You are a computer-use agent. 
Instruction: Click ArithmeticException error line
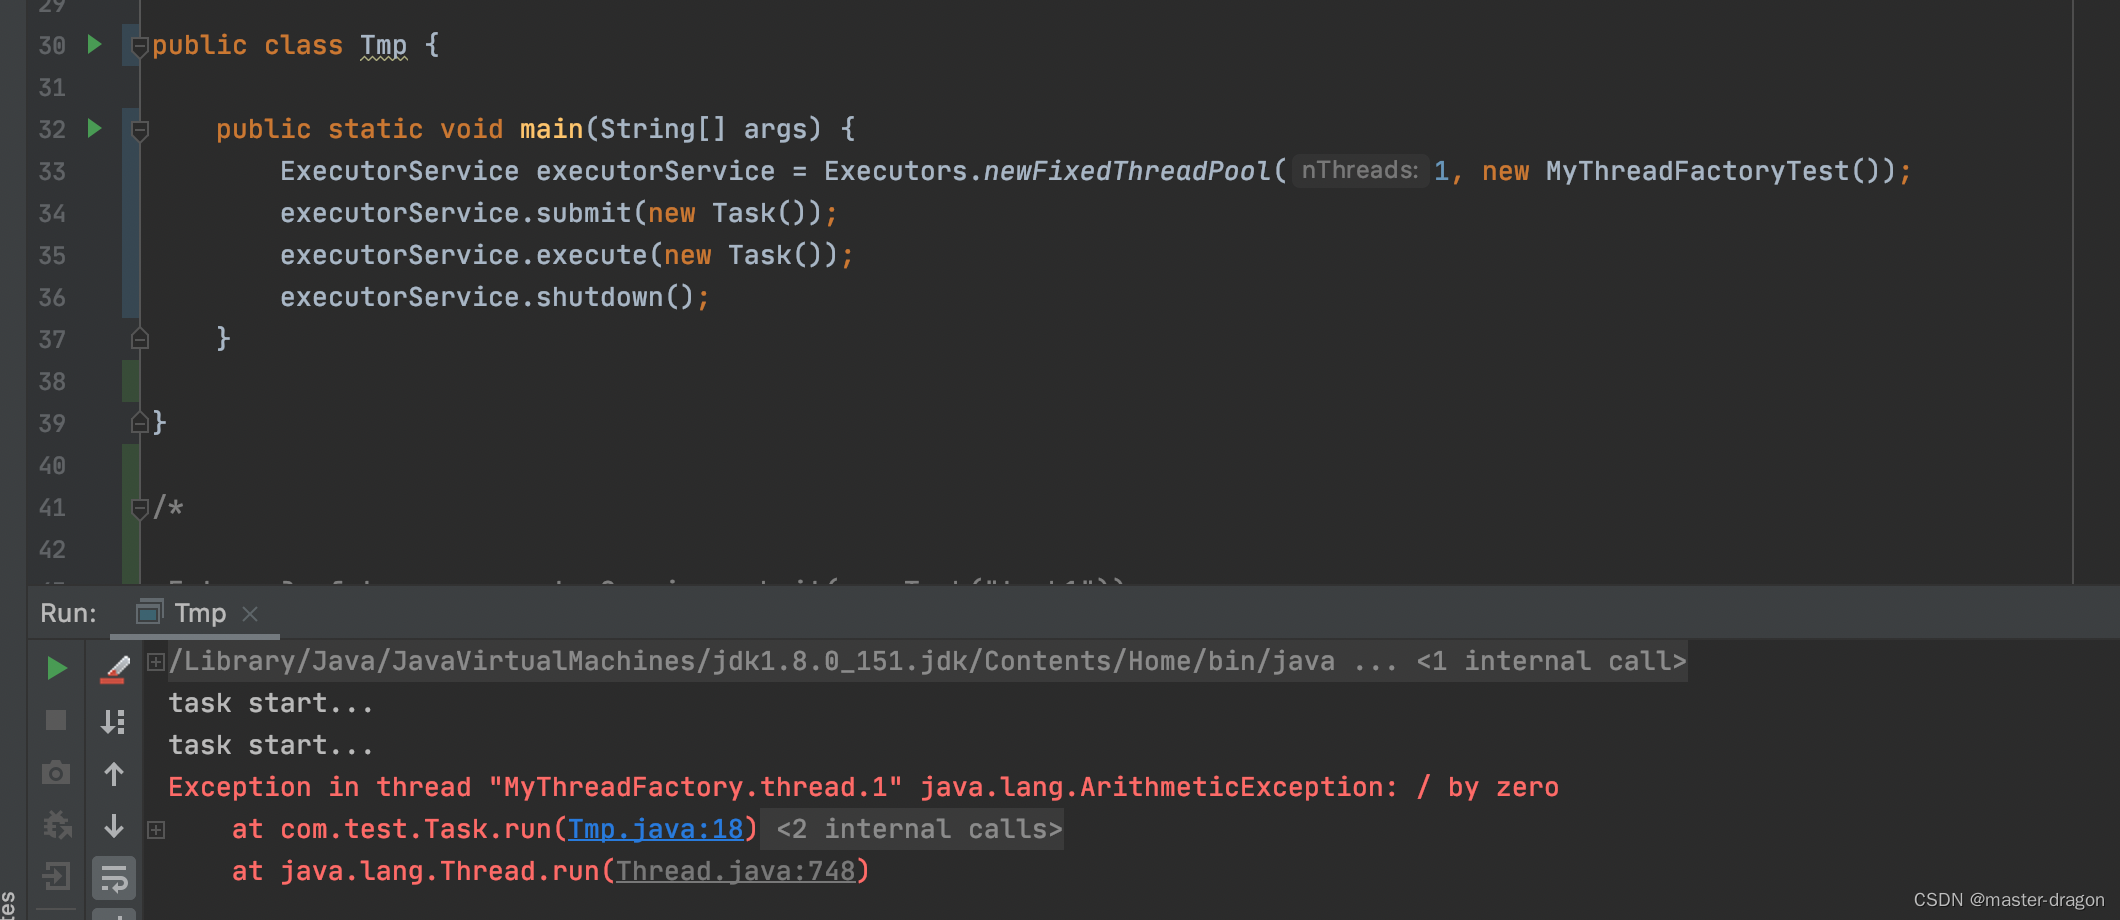coord(863,787)
